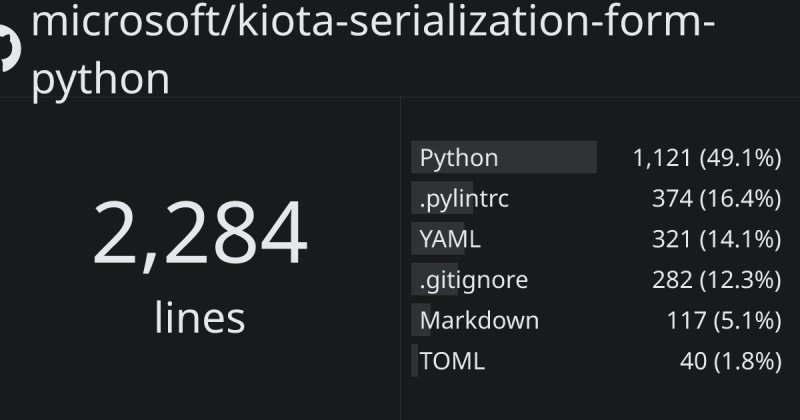Select the TOML language label

point(452,361)
